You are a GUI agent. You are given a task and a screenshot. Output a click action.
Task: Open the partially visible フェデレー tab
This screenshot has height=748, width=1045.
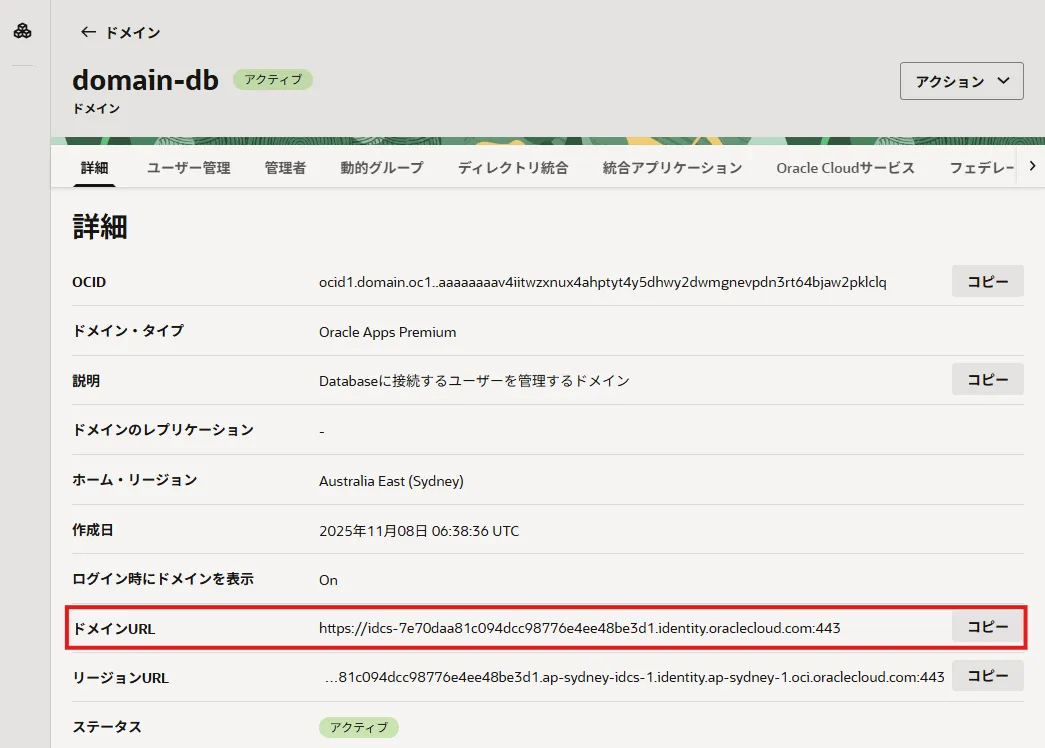[984, 167]
